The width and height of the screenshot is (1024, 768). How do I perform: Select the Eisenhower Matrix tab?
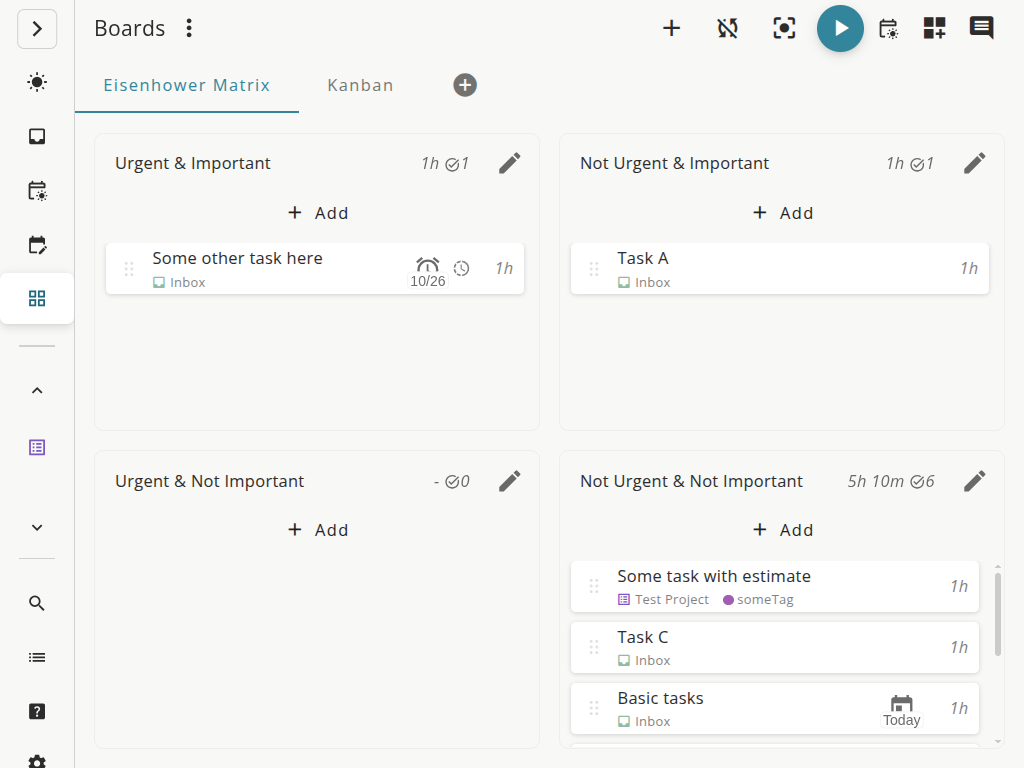pyautogui.click(x=187, y=85)
